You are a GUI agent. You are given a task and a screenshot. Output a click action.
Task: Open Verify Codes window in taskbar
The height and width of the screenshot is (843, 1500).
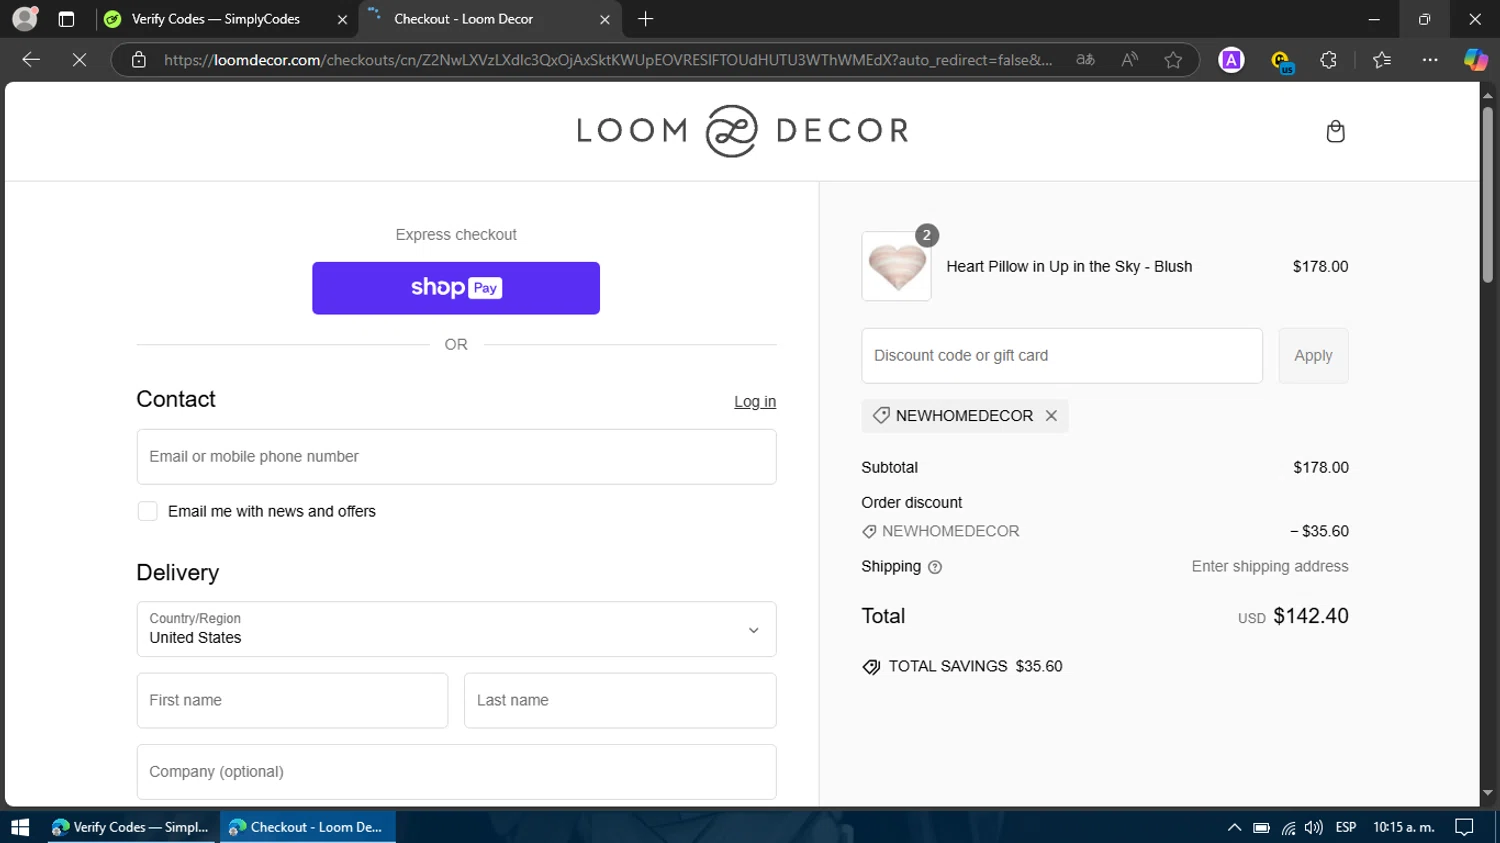pos(131,827)
